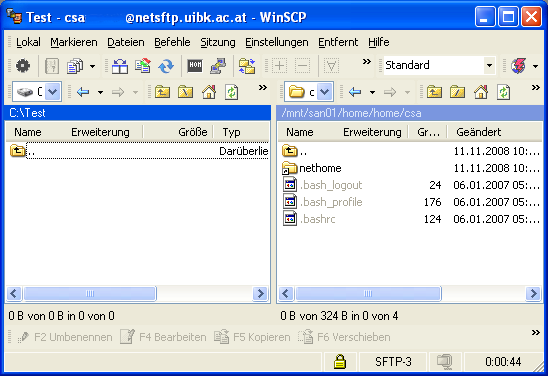Click the SFTP-3 protocol status

point(393,362)
